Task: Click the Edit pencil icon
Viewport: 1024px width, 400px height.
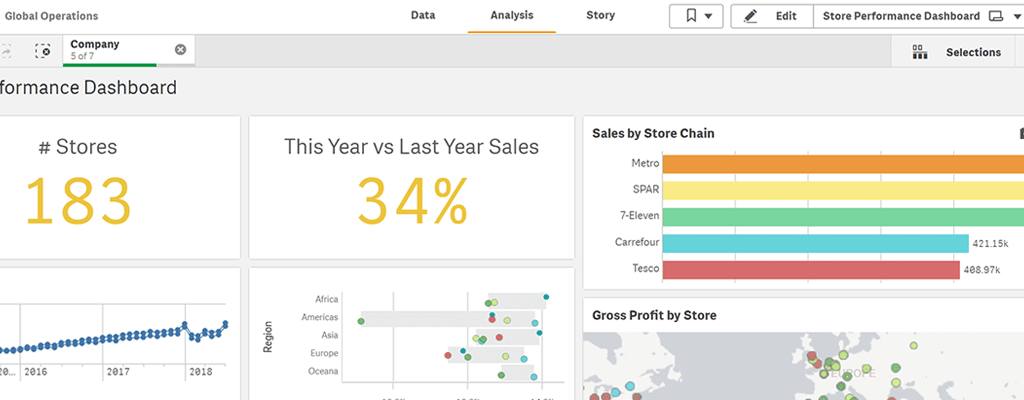Action: pos(752,16)
